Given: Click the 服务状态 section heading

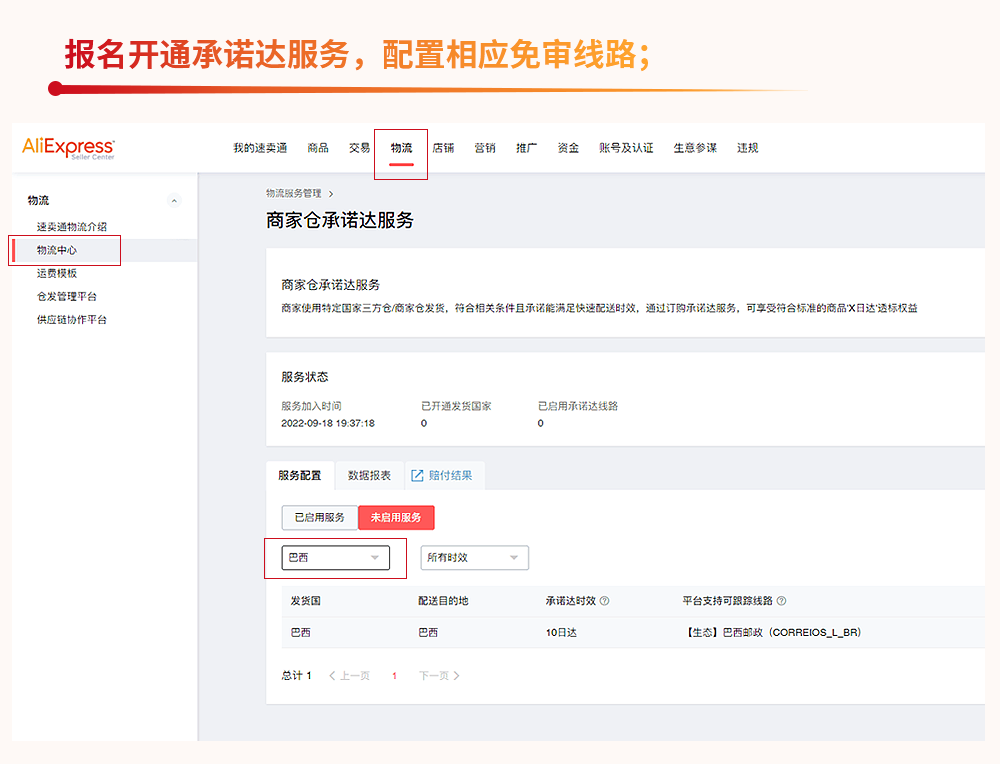Looking at the screenshot, I should point(305,377).
